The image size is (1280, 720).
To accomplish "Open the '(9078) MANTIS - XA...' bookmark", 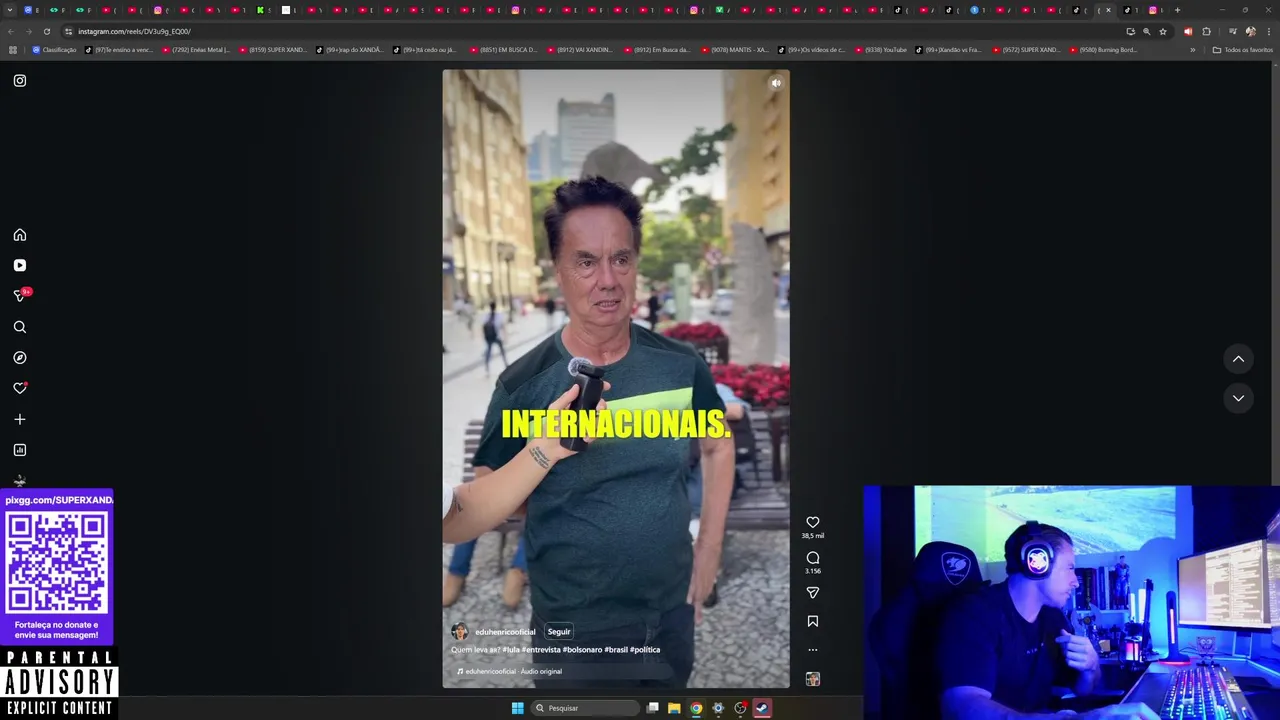I will (734, 50).
